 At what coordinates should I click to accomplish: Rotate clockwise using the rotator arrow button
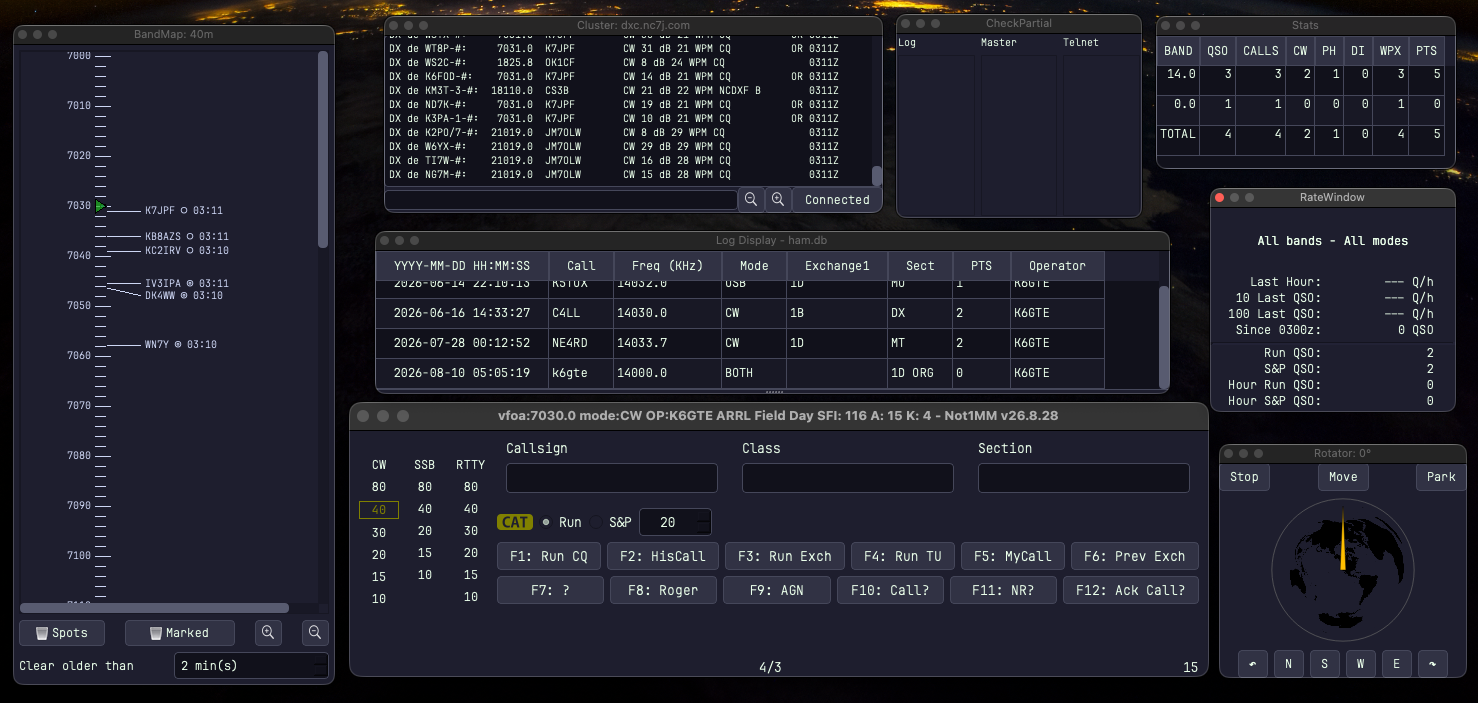coord(1434,663)
